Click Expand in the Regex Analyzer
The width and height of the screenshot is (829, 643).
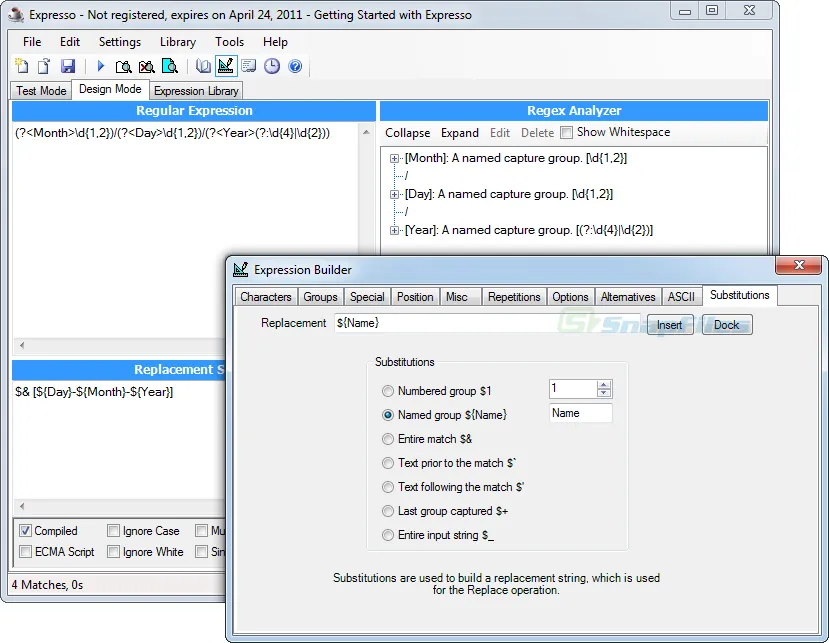(459, 133)
